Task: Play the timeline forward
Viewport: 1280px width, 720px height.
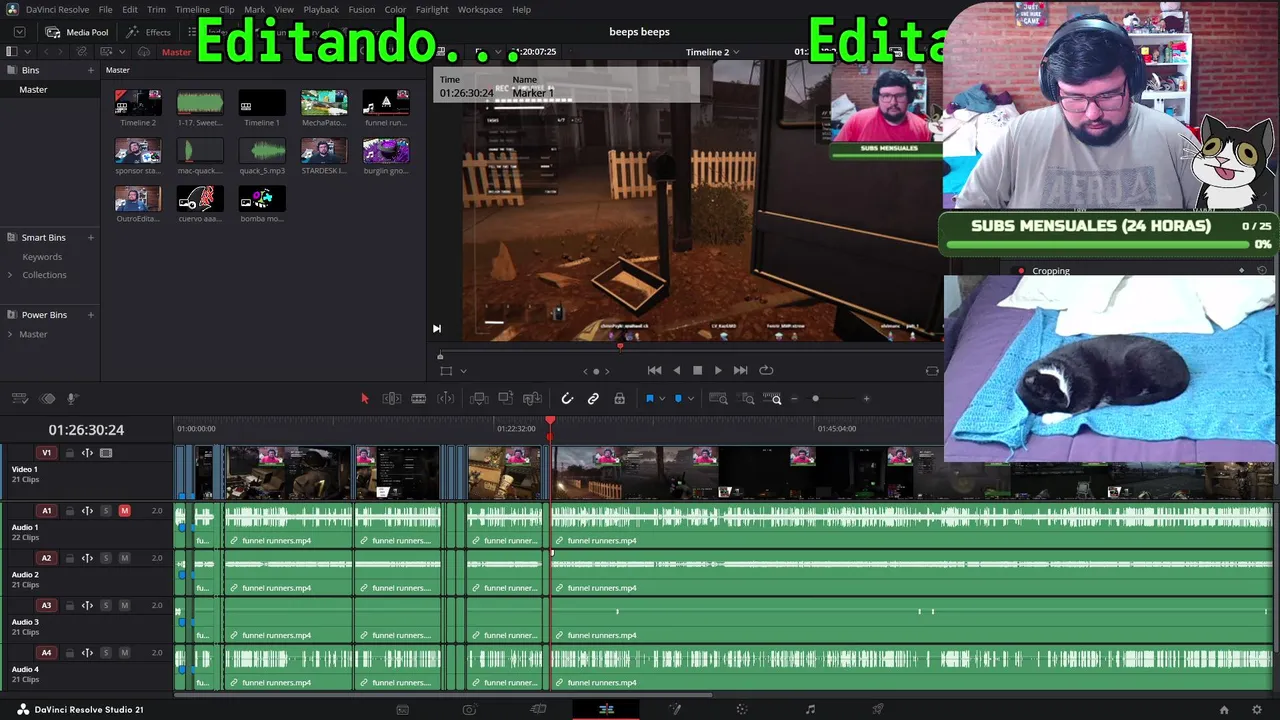Action: tap(718, 370)
